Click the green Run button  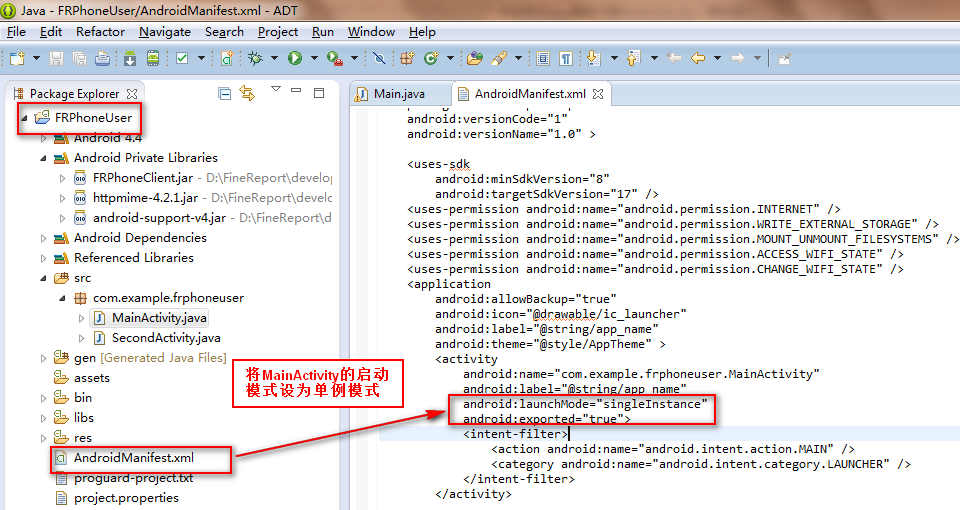[x=295, y=58]
